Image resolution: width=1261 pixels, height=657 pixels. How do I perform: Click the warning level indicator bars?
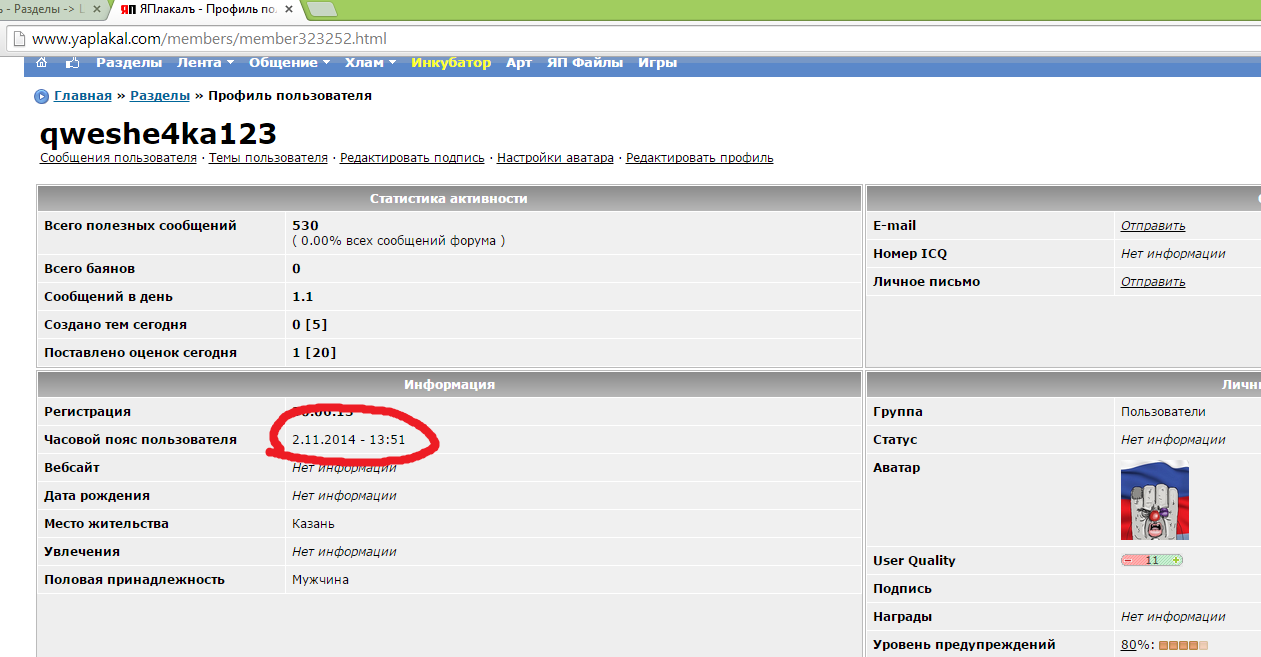(1183, 645)
